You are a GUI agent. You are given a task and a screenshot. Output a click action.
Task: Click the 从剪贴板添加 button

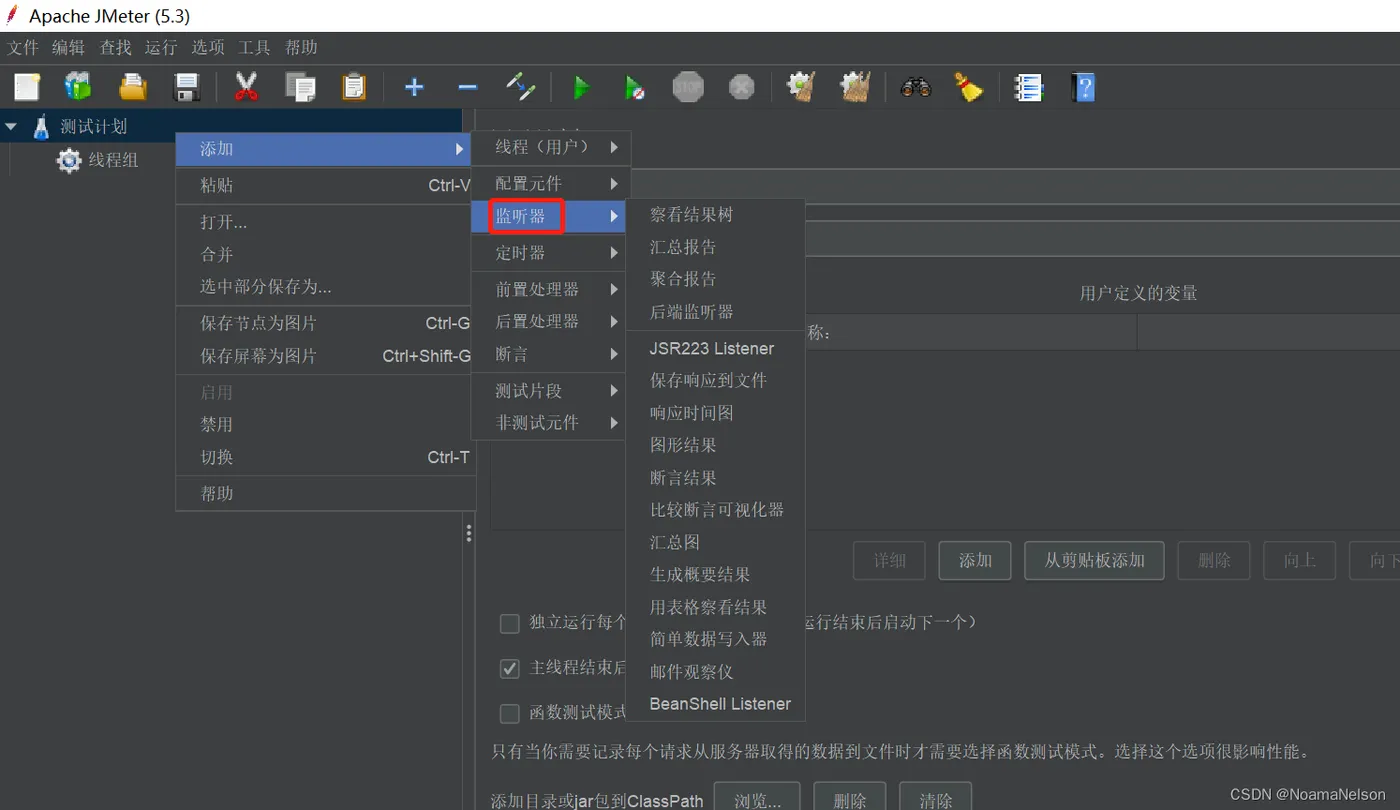pyautogui.click(x=1094, y=561)
